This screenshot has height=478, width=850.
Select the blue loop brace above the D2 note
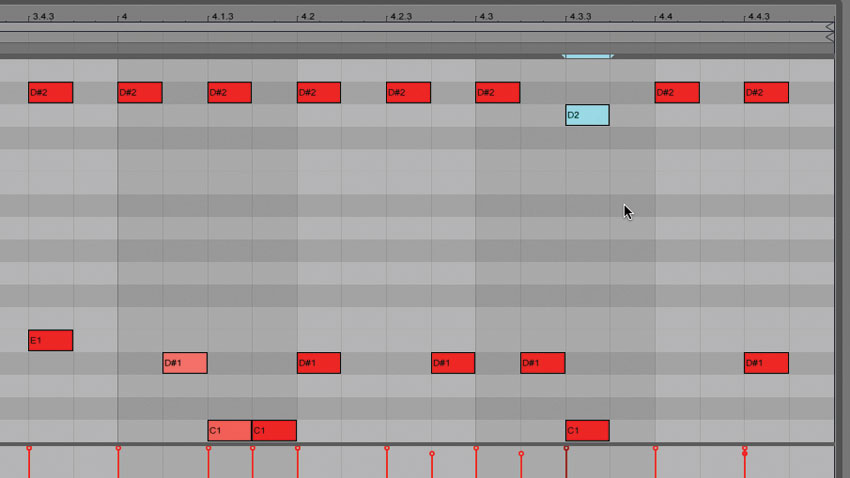click(588, 56)
